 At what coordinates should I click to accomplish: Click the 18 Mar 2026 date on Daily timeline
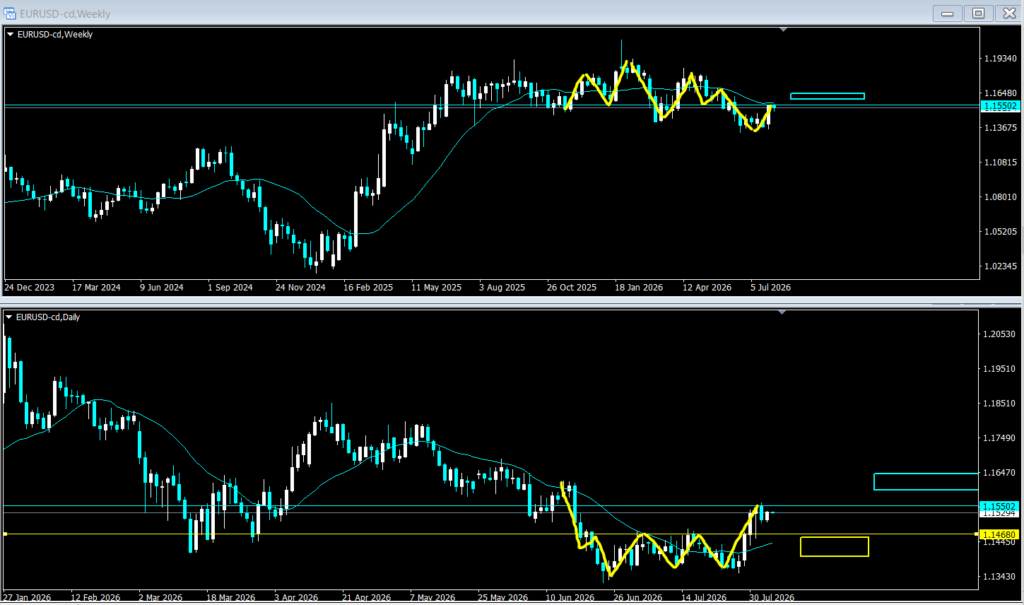click(231, 597)
